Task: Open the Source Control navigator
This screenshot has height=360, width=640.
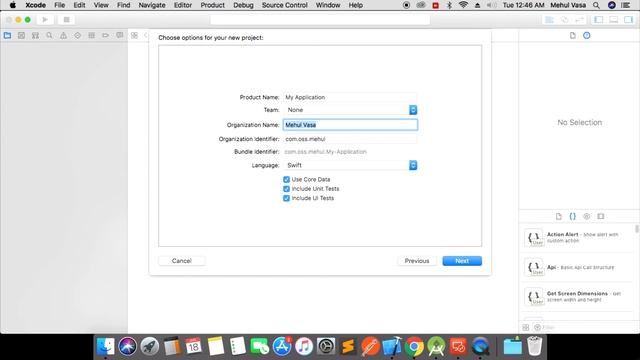Action: (x=21, y=36)
